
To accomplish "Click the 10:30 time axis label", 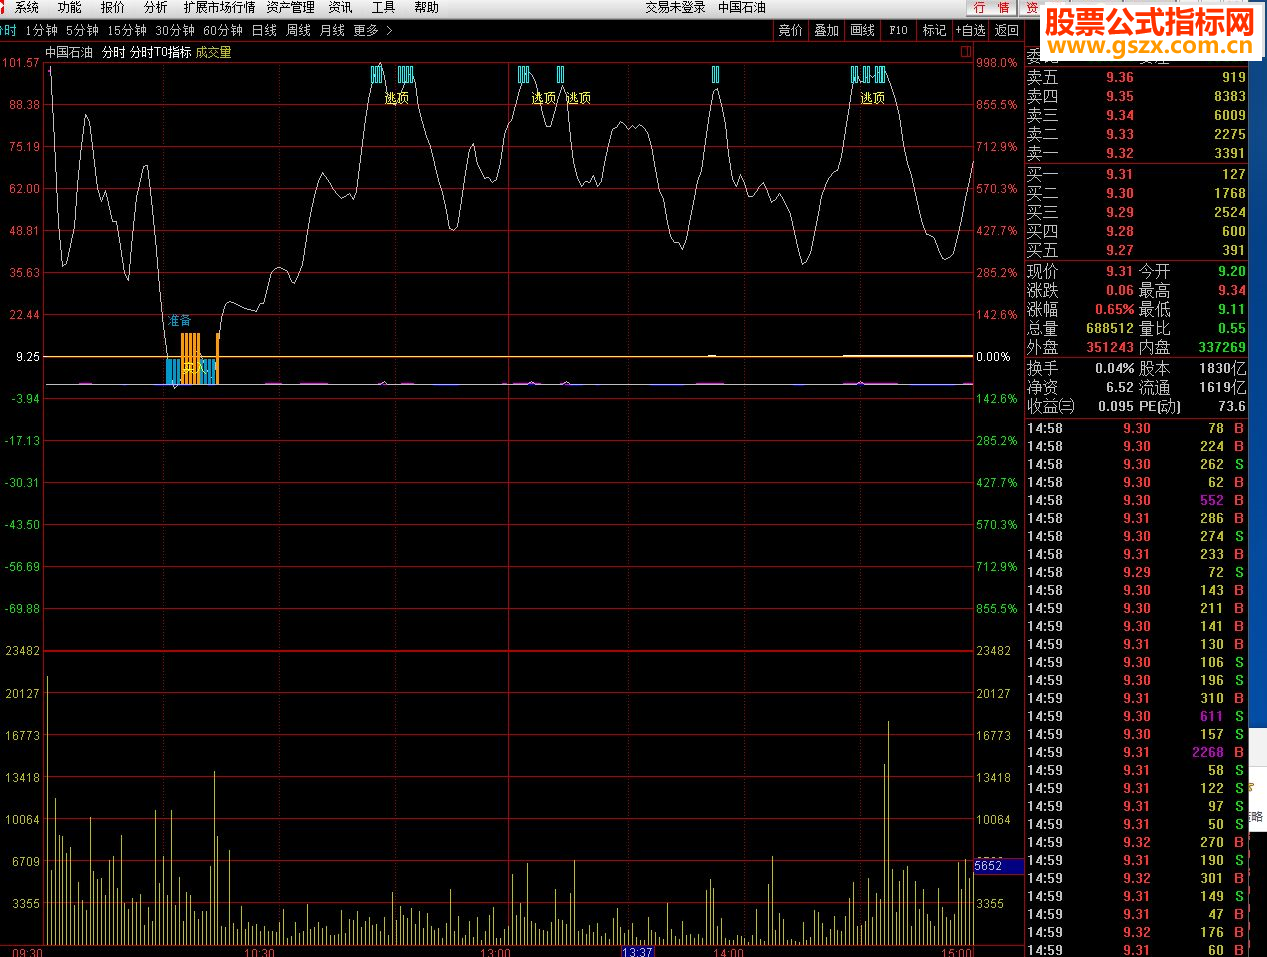I will point(259,951).
